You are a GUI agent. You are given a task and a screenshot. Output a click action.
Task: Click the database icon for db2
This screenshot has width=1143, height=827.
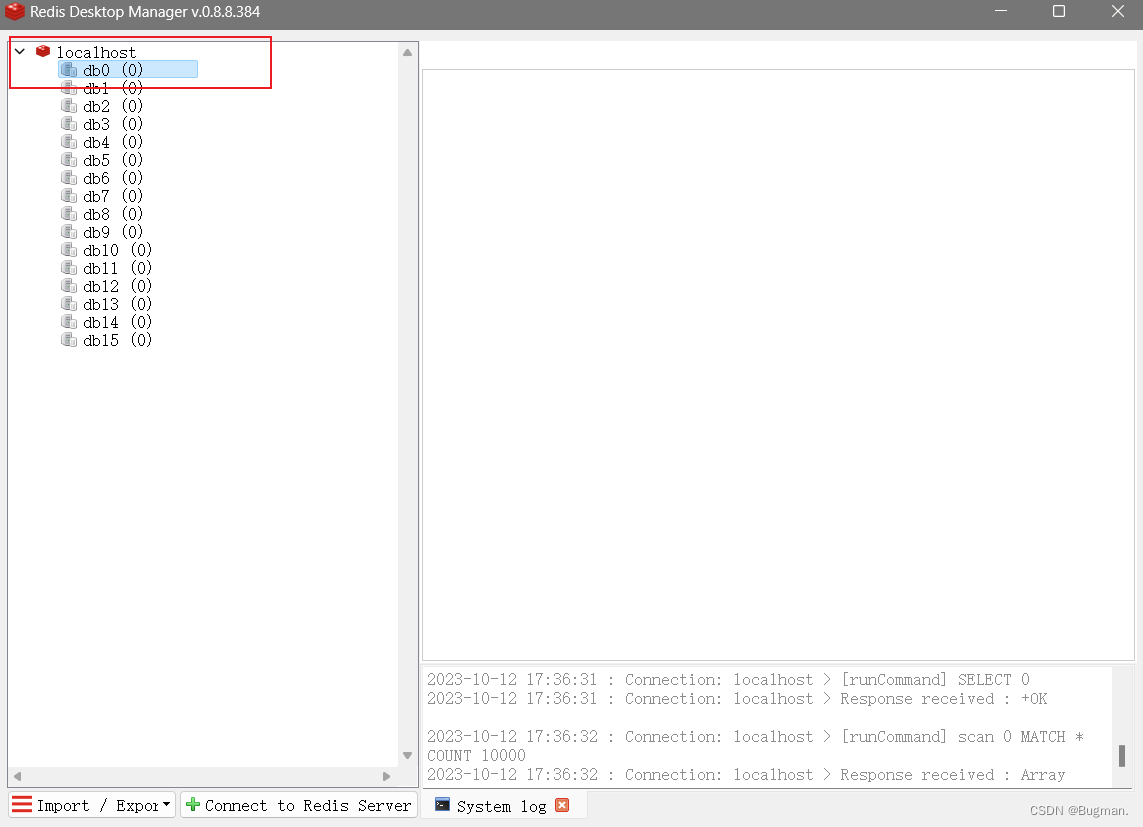click(x=69, y=106)
